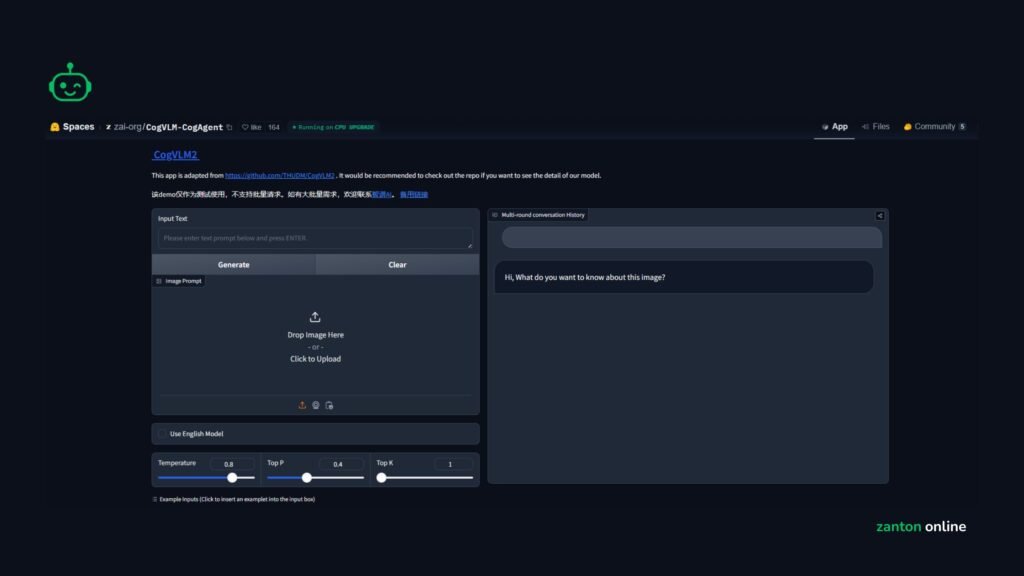Screen dimensions: 1024x576
Task: Open the CogVLM2 heading link
Action: click(x=176, y=155)
